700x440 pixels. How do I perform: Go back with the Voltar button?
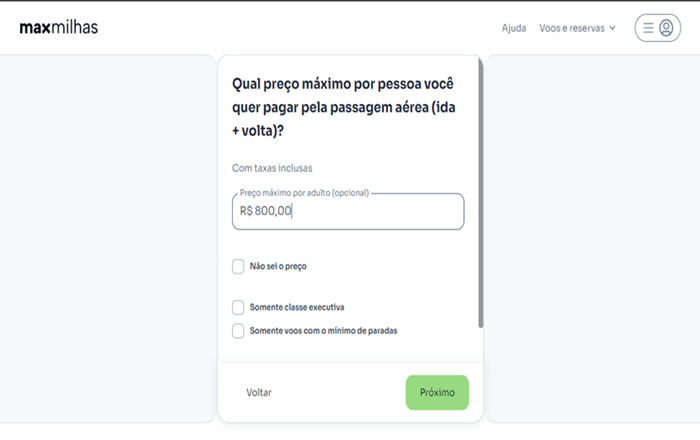tap(259, 393)
